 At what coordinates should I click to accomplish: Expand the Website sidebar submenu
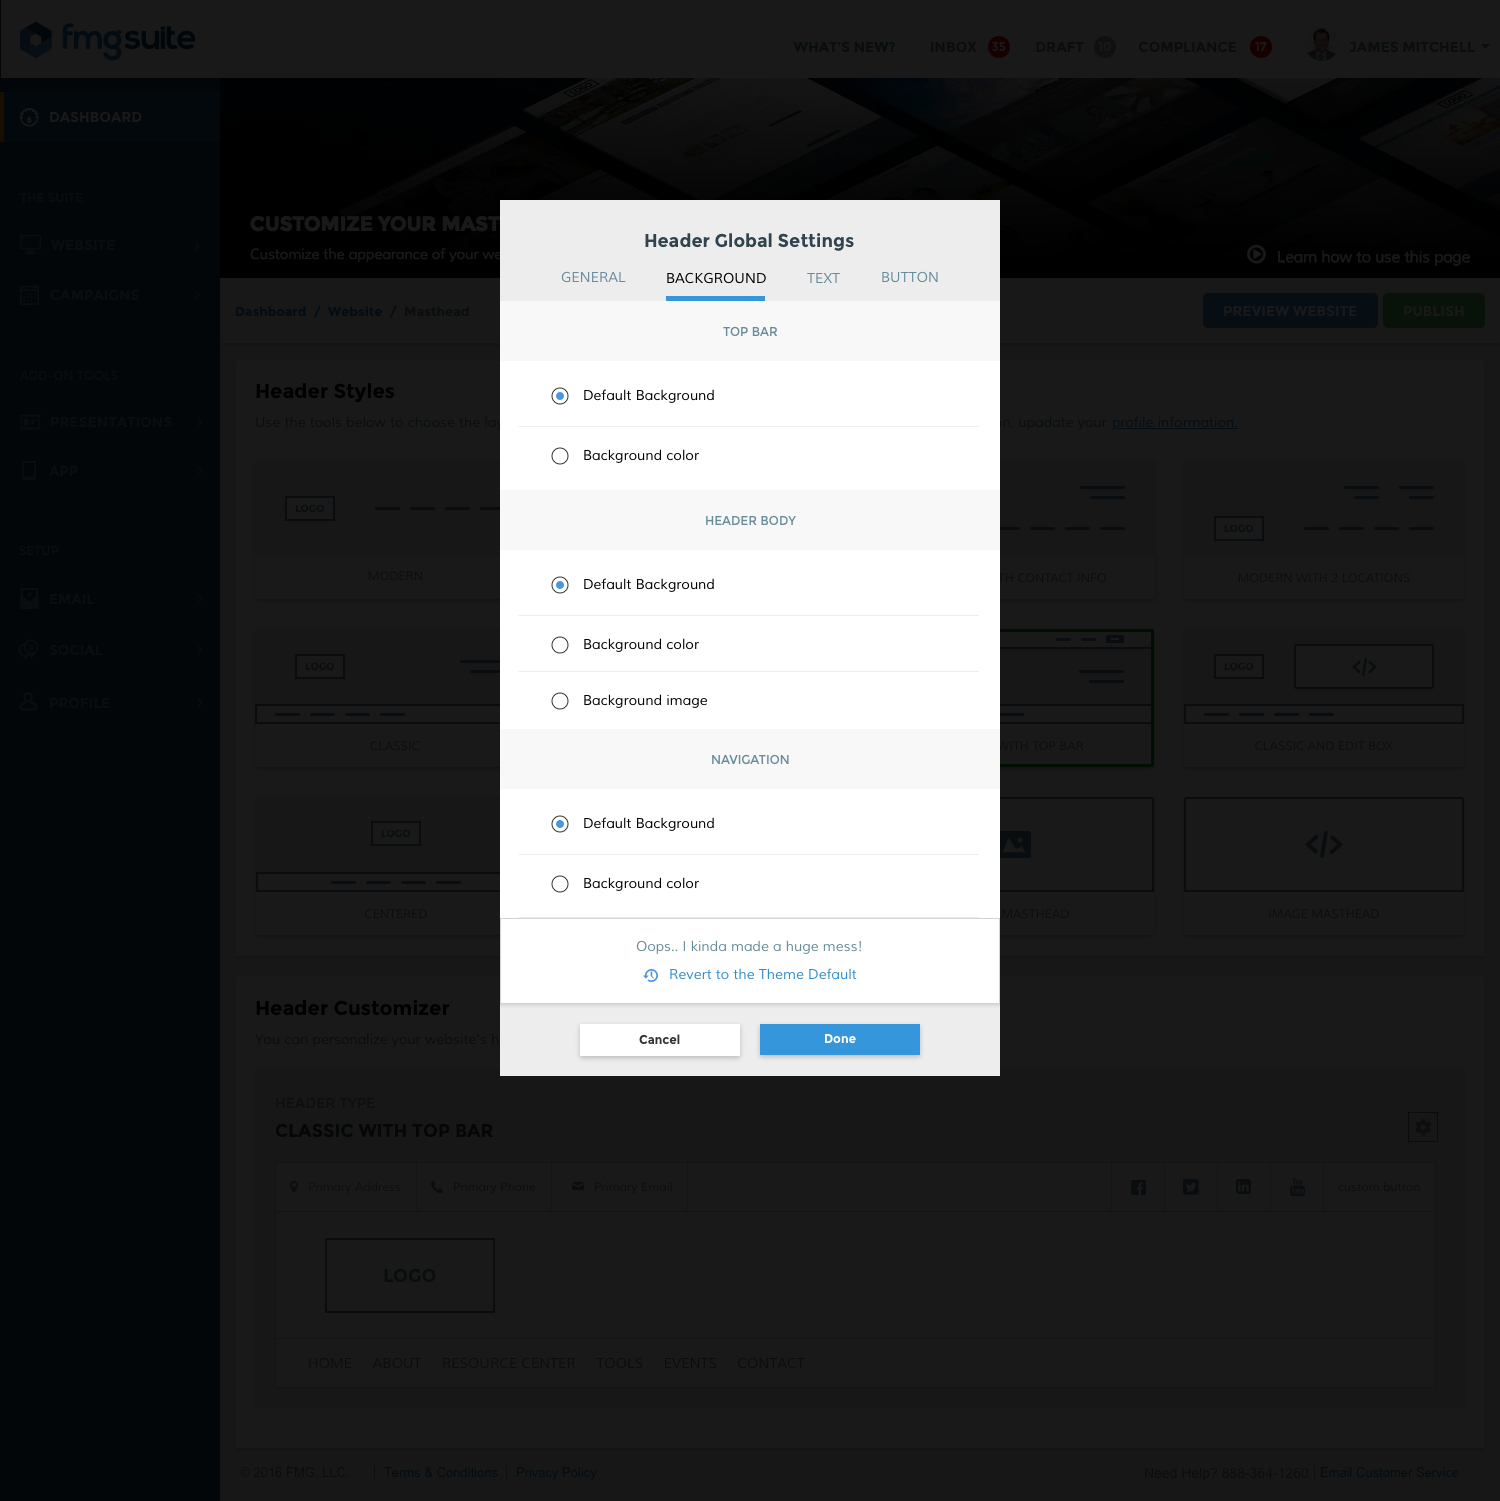(x=198, y=245)
